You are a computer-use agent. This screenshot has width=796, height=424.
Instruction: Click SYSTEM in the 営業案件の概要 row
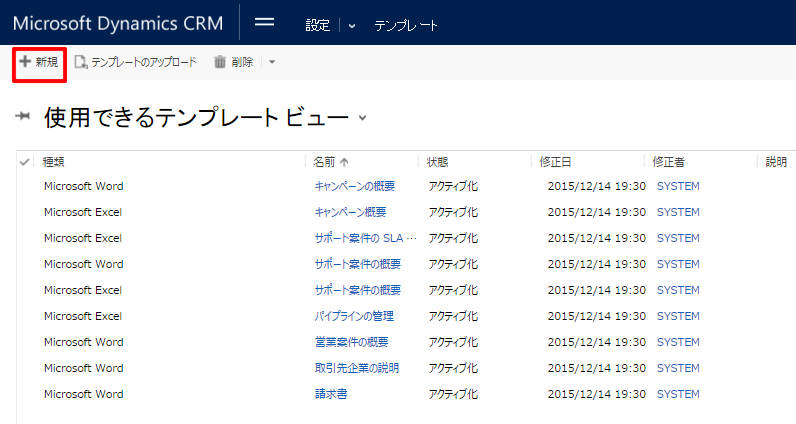[x=678, y=342]
